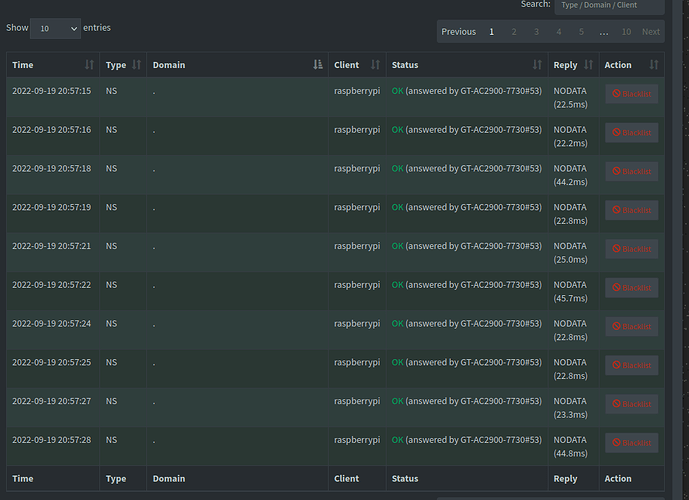Blacklist the query logged at 20:57:28
Viewport: 689px width, 500px height.
pyautogui.click(x=631, y=443)
